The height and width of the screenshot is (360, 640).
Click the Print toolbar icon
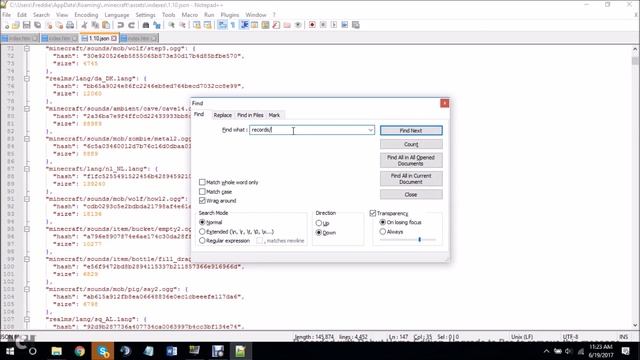pyautogui.click(x=70, y=25)
